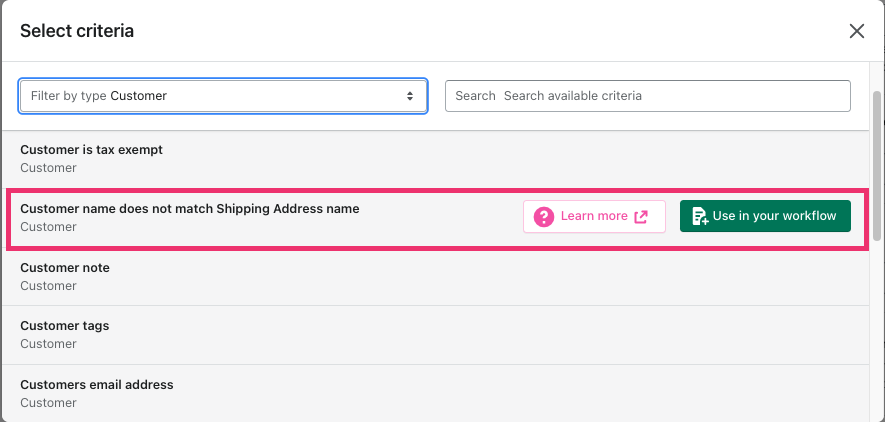Image resolution: width=885 pixels, height=422 pixels.
Task: Click the Use in your workflow button
Action: coord(765,216)
